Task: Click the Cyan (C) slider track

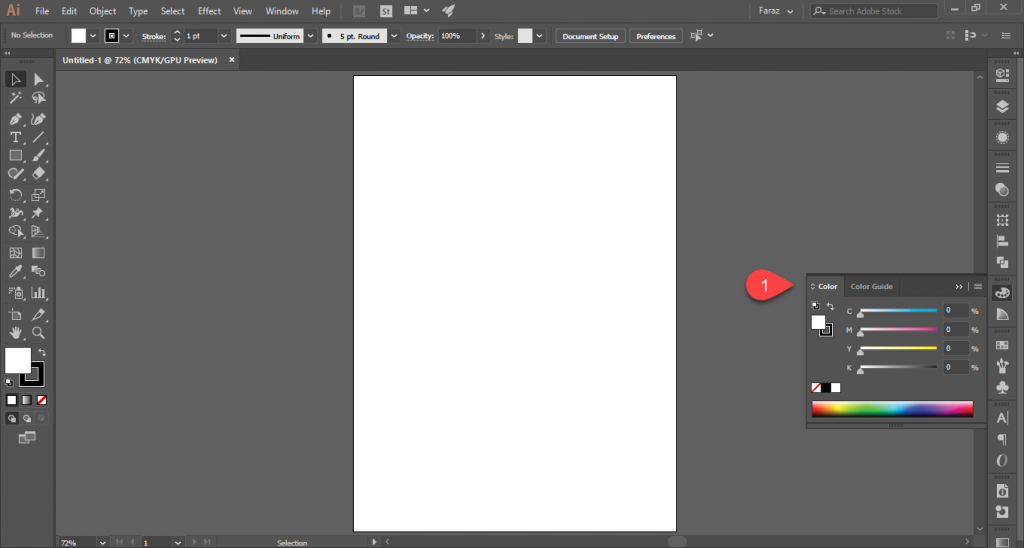Action: (x=898, y=311)
